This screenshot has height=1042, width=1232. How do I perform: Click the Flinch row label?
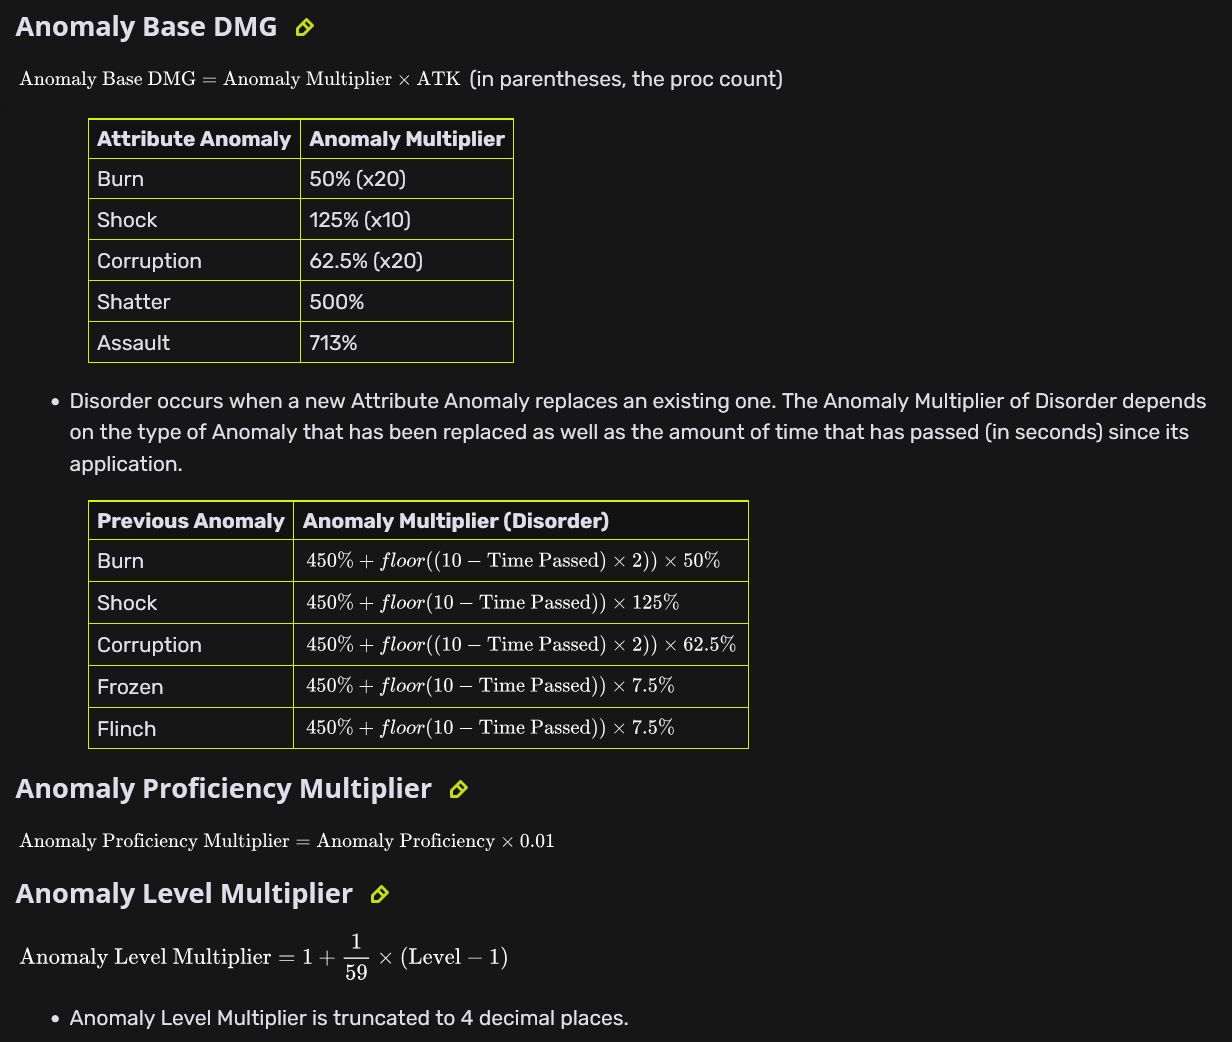click(126, 729)
